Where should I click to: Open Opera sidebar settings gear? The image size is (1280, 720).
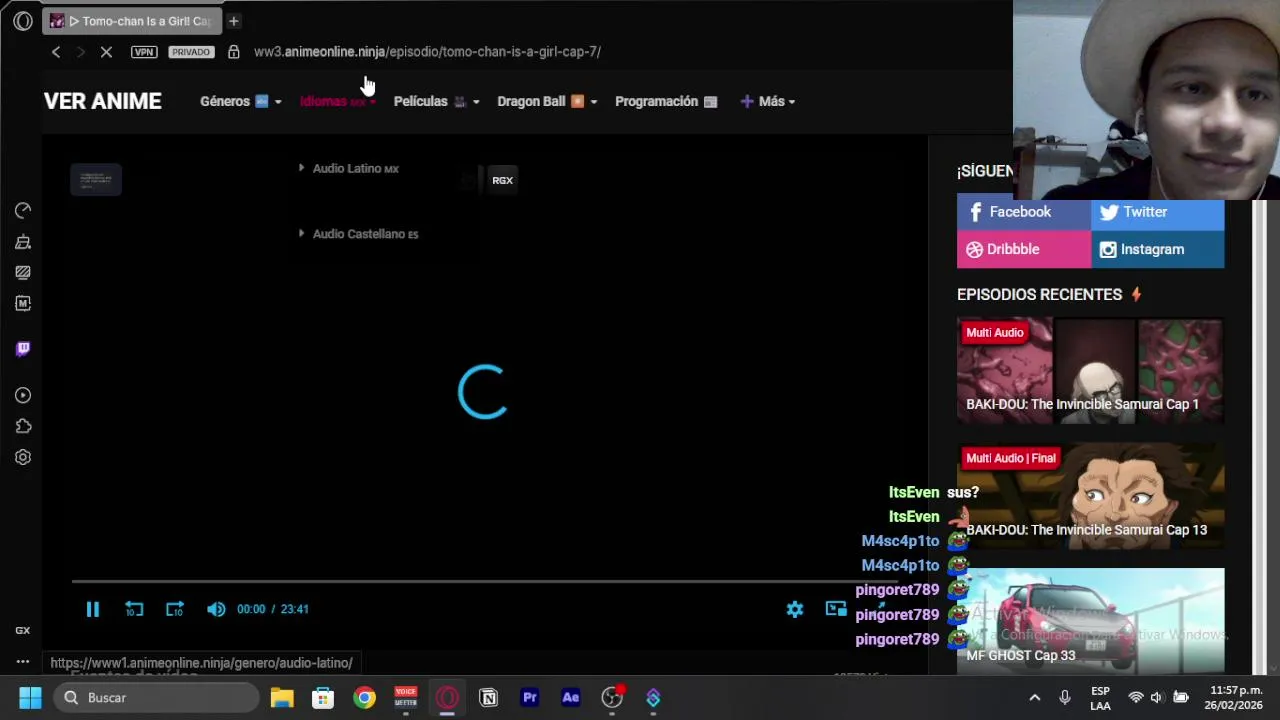[23, 457]
